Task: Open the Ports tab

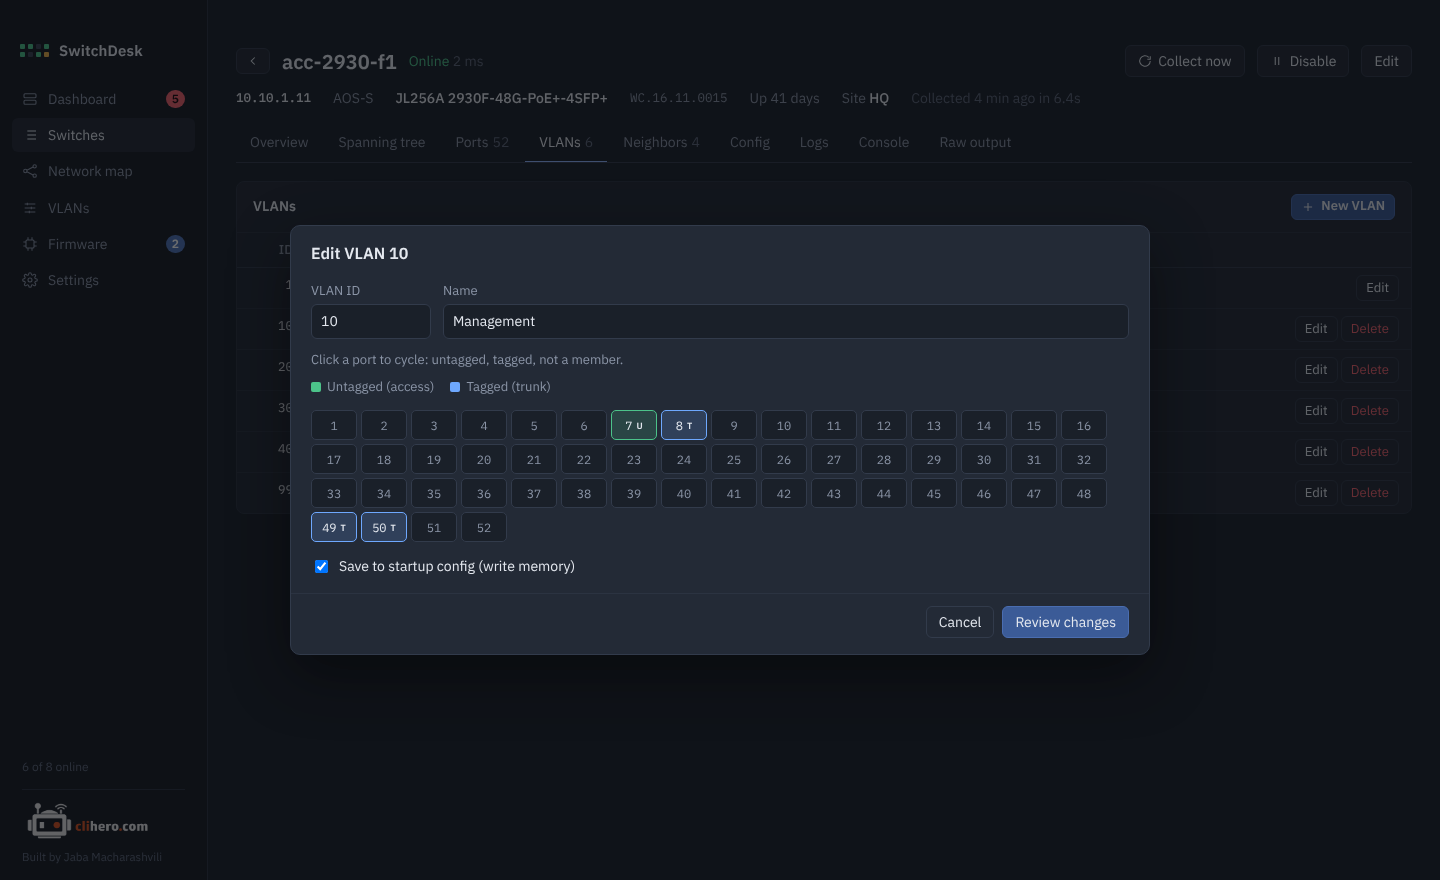Action: point(482,142)
